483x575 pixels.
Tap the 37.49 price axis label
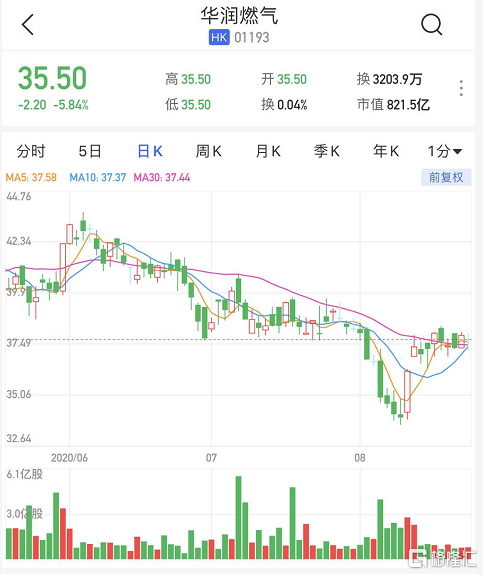pyautogui.click(x=19, y=343)
